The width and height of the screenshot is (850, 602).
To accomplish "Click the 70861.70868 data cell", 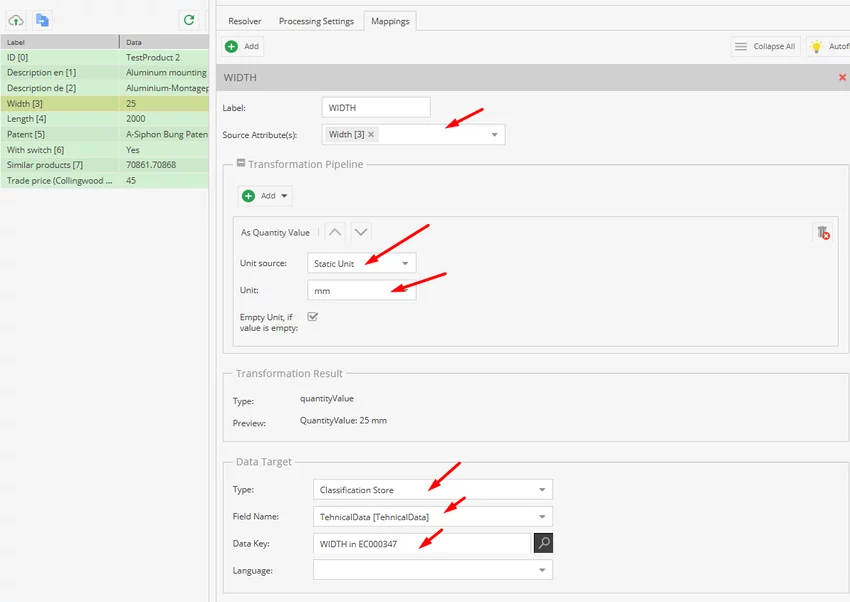I will tap(164, 165).
